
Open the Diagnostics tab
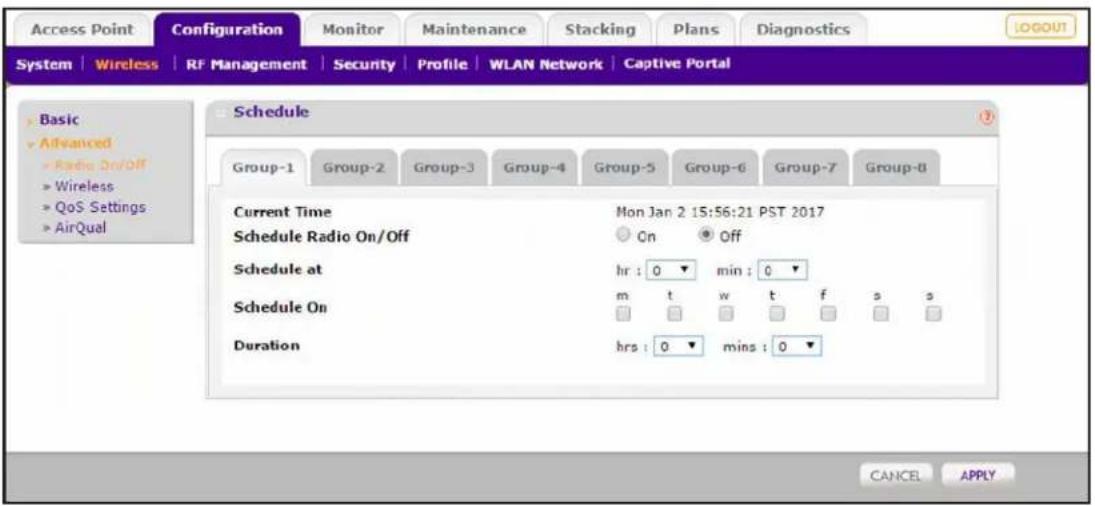point(803,30)
